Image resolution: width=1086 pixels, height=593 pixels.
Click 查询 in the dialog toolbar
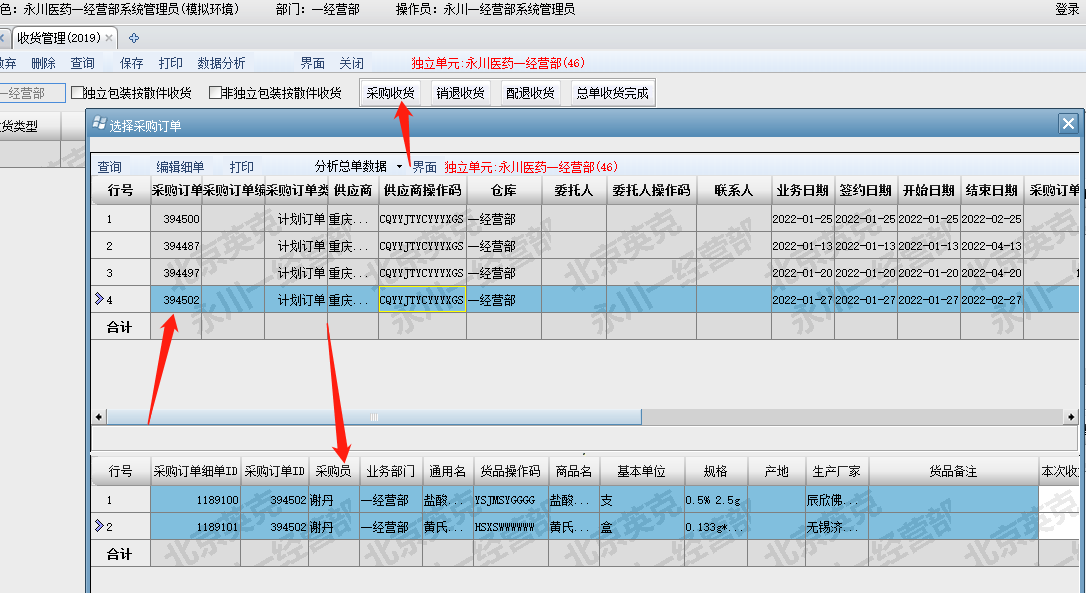pyautogui.click(x=109, y=167)
